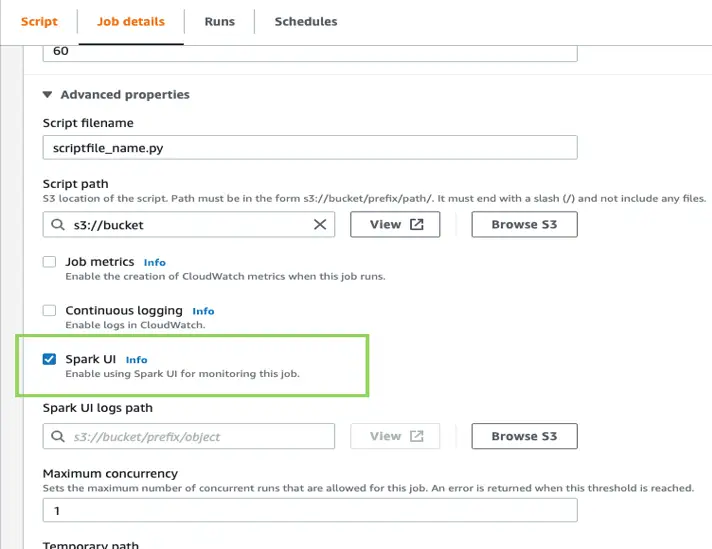This screenshot has width=712, height=549.
Task: Switch to the Script tab
Action: coord(40,21)
